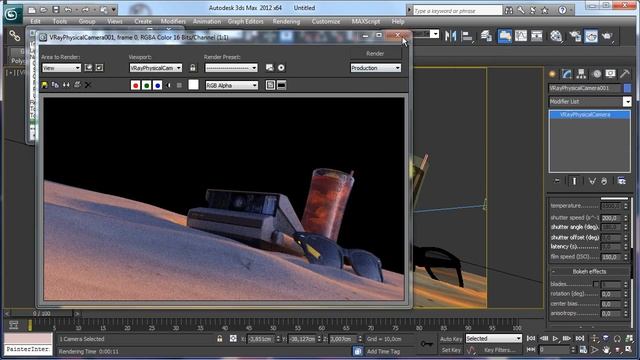Toggle the Selection Lock padlock in status bar
640x360 pixels.
click(220, 339)
